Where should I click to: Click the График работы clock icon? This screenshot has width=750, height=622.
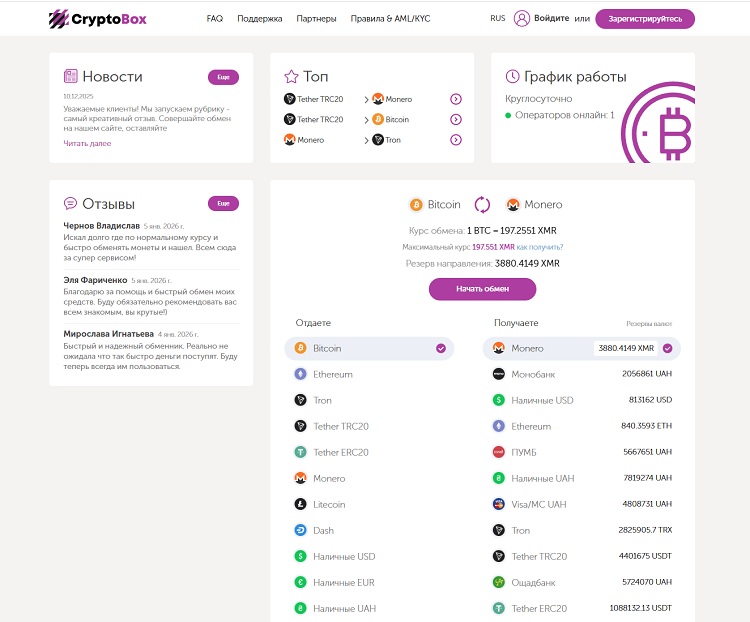pyautogui.click(x=512, y=76)
